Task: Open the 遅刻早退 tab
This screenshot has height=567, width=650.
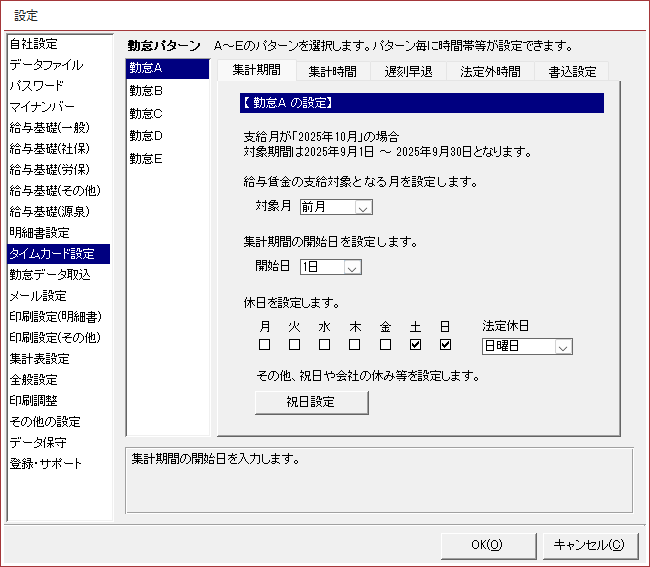Action: pos(408,71)
